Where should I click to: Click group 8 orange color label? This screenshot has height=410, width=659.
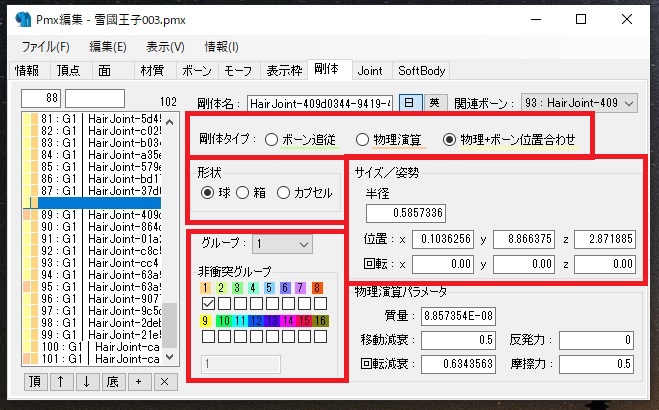[x=317, y=288]
